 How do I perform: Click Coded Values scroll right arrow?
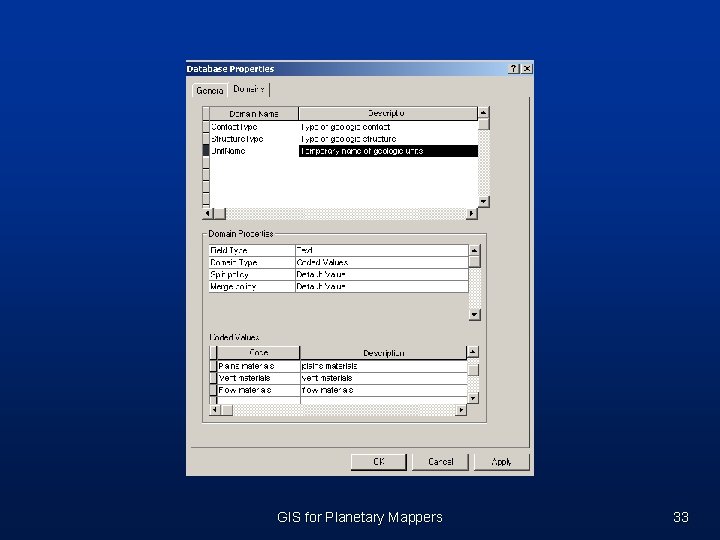[x=461, y=410]
